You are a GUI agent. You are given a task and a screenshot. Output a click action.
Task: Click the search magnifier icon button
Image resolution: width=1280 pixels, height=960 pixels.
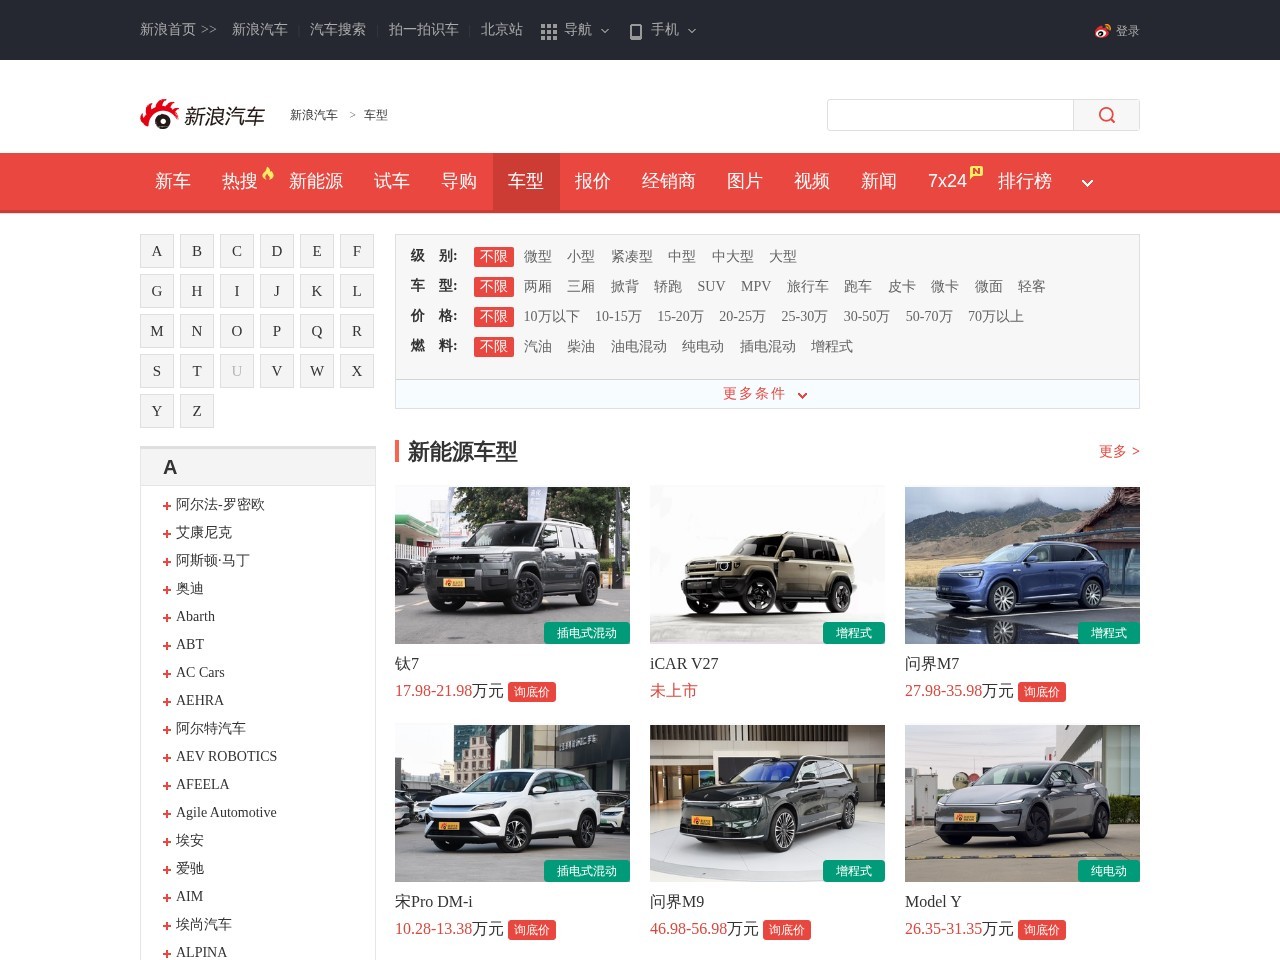(x=1106, y=115)
